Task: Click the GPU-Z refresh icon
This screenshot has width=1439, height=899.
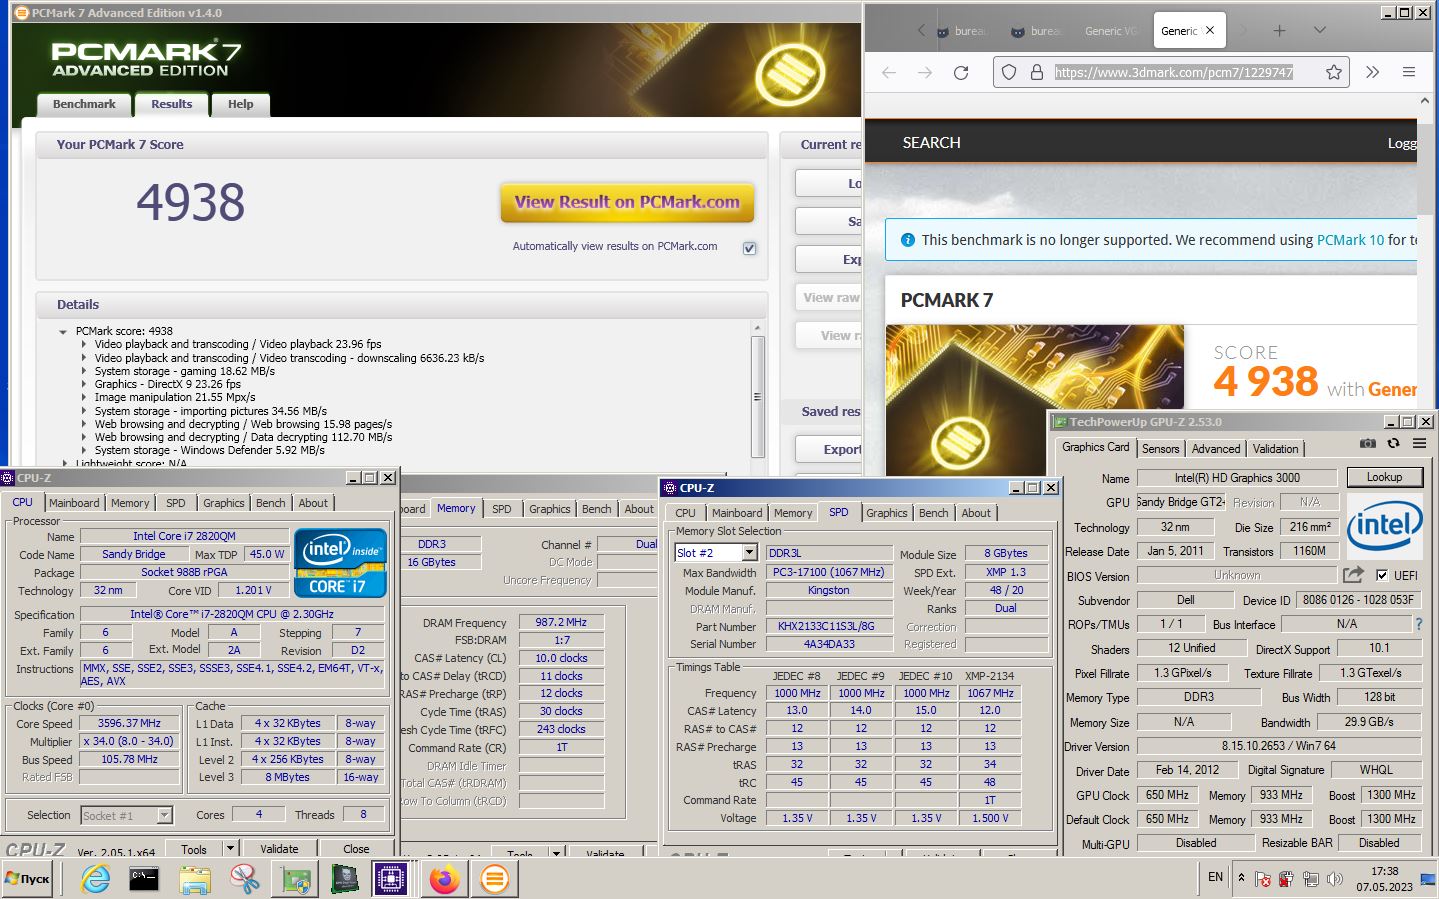Action: (x=1393, y=444)
